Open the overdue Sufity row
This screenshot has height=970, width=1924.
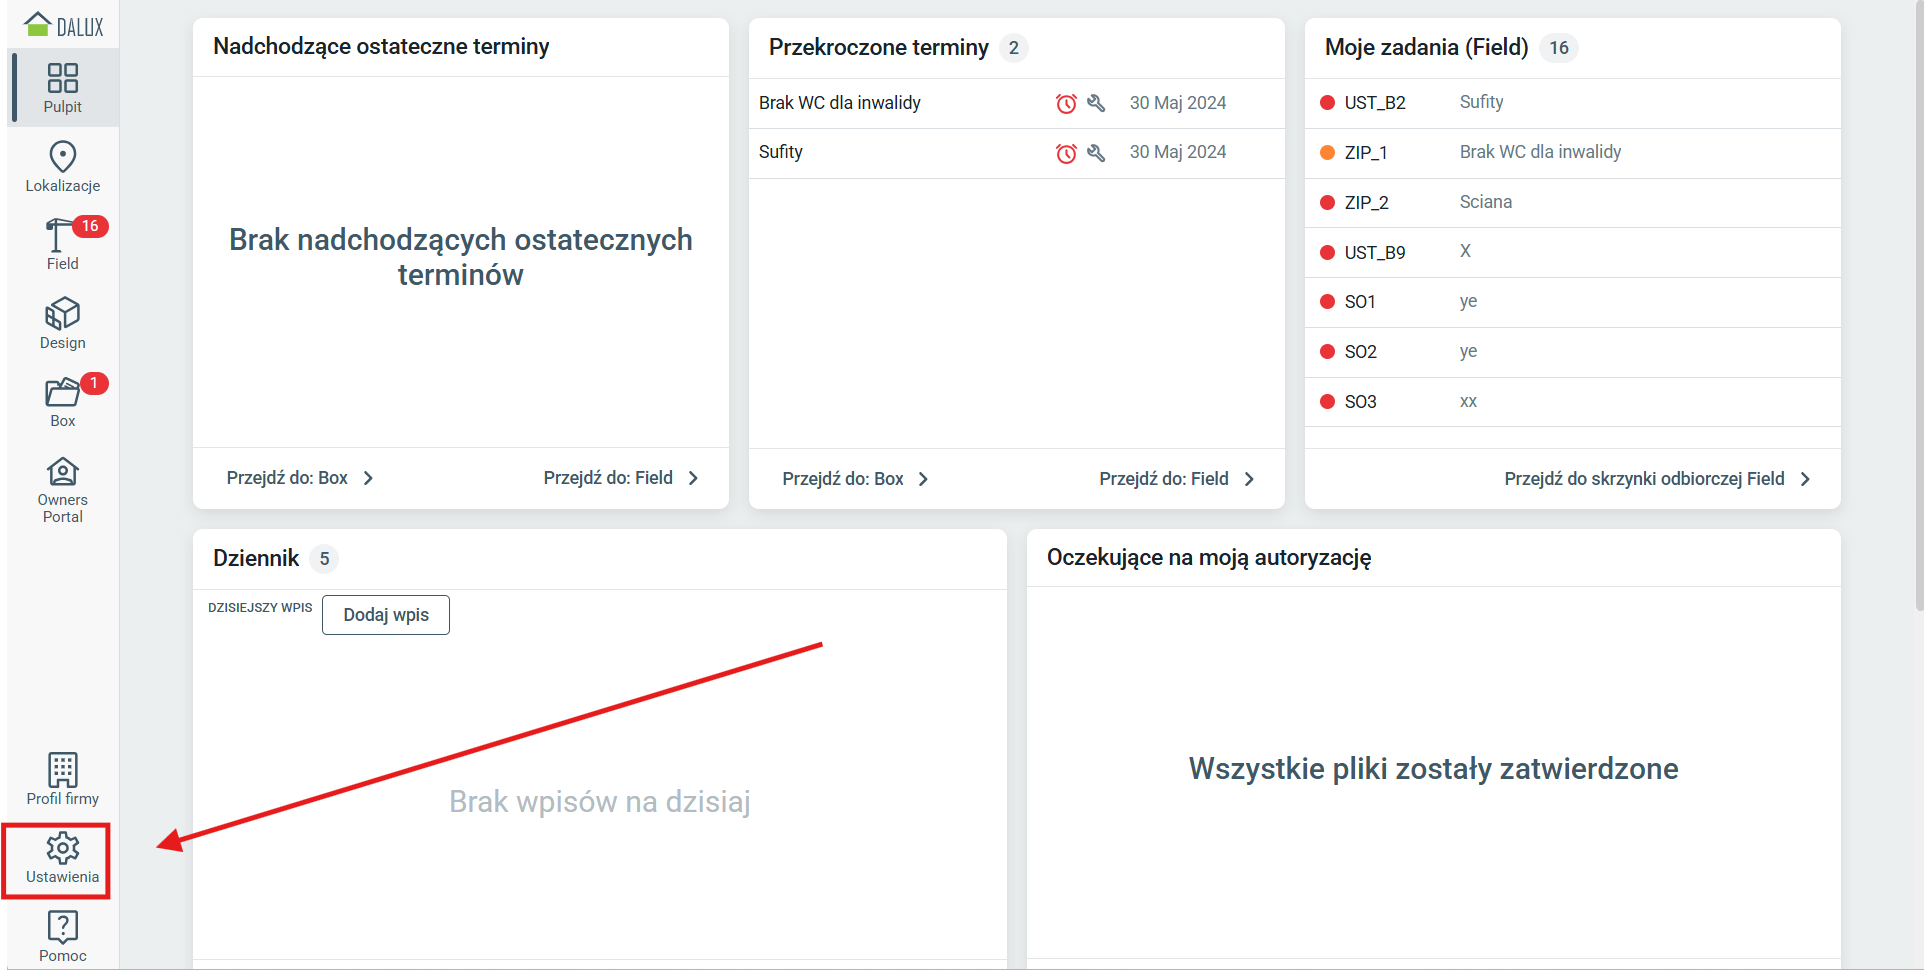click(781, 152)
